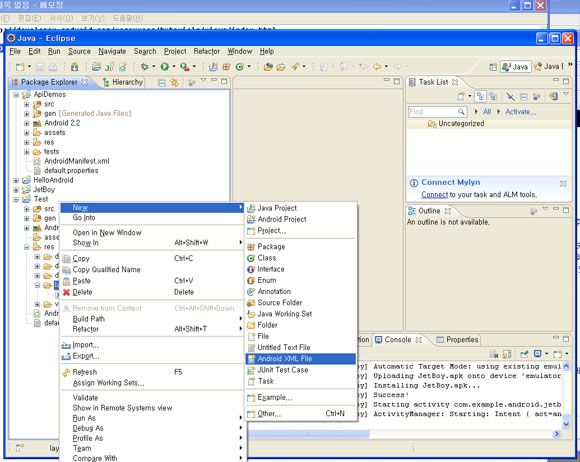Expand the HelloAndroid project node
580x462 pixels.
click(16, 181)
